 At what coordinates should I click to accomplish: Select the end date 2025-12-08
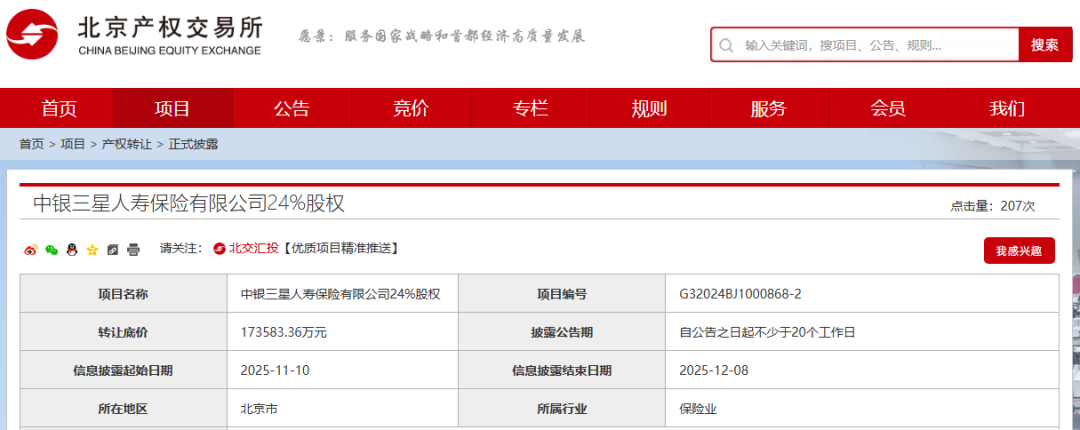(x=714, y=371)
